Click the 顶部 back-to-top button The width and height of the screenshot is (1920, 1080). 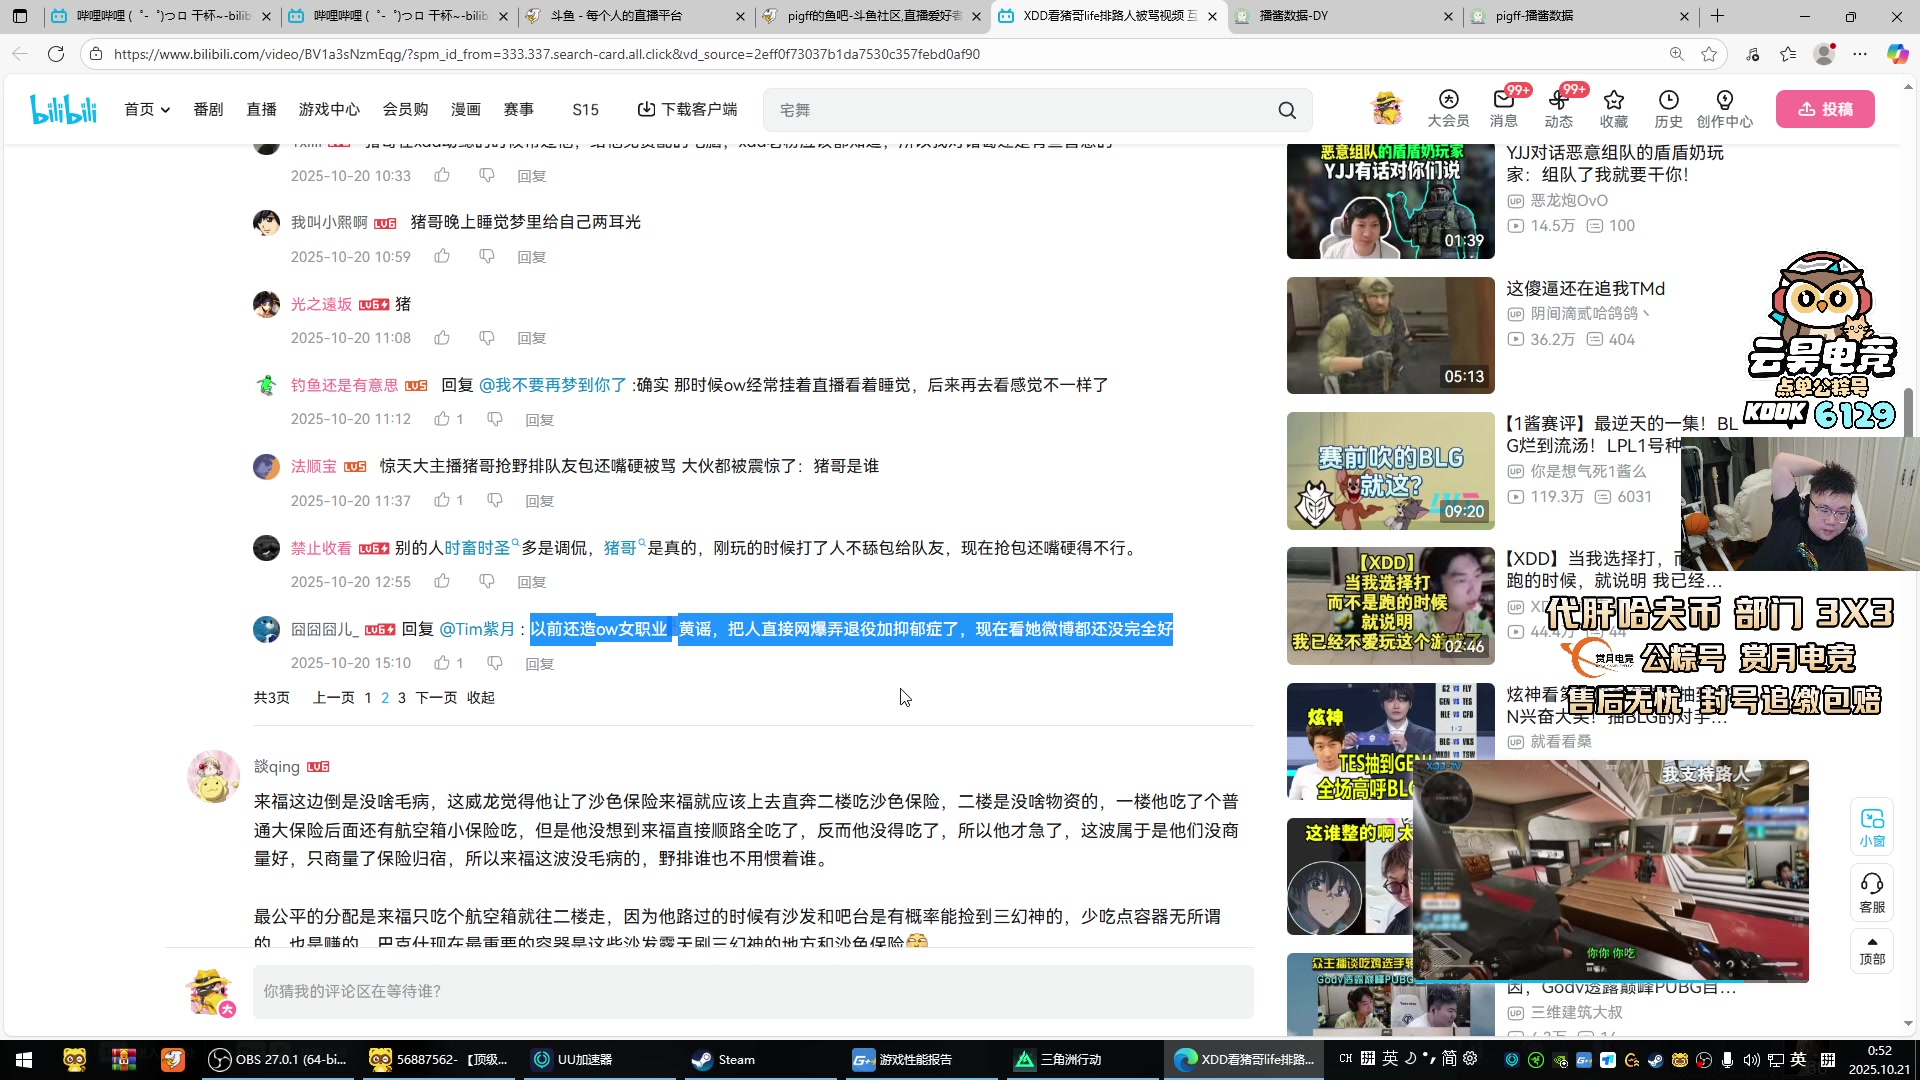tap(1872, 951)
